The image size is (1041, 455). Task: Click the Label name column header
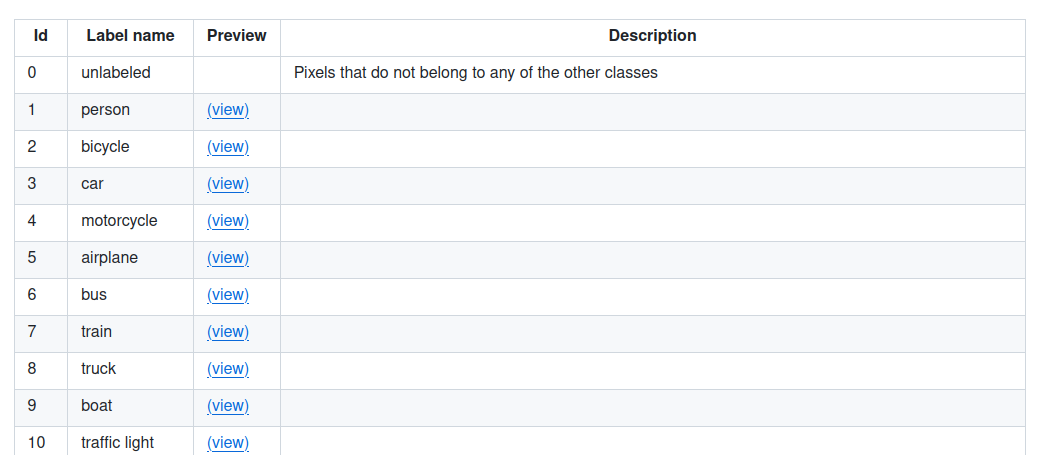tap(130, 36)
